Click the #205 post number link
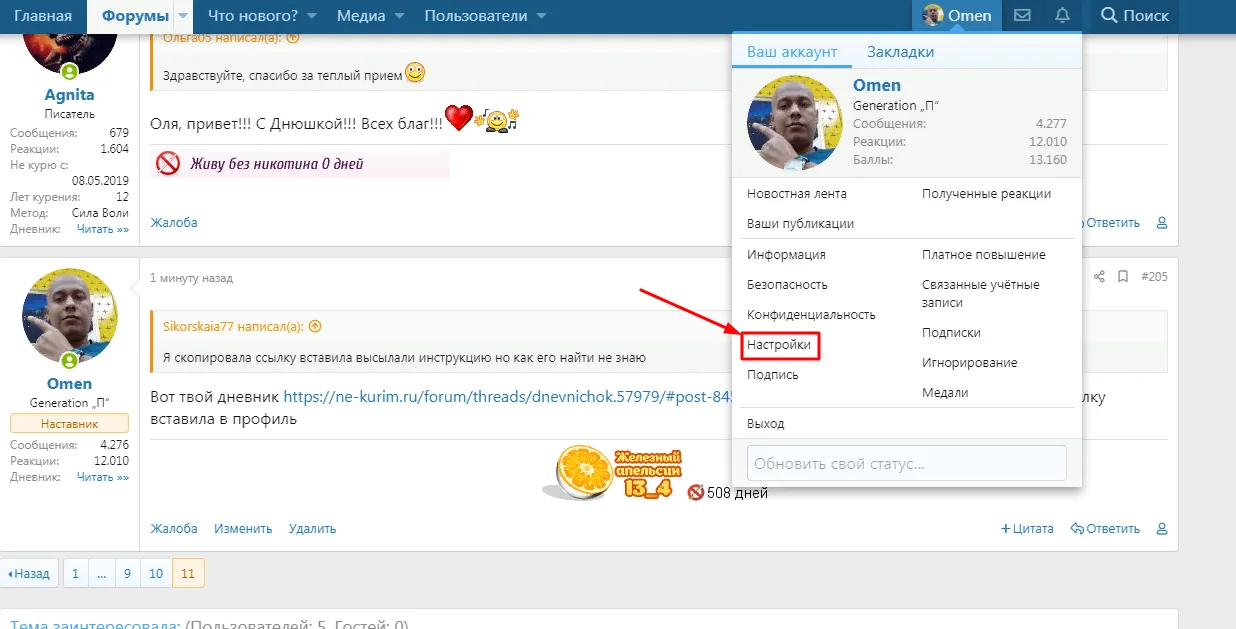This screenshot has width=1236, height=629. click(1154, 277)
